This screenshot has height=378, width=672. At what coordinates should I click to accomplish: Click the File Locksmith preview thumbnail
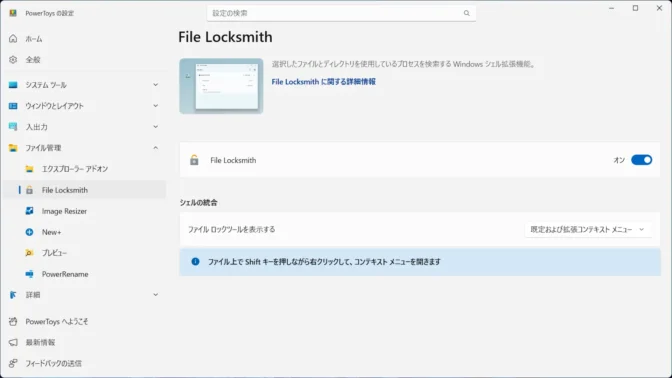point(221,86)
